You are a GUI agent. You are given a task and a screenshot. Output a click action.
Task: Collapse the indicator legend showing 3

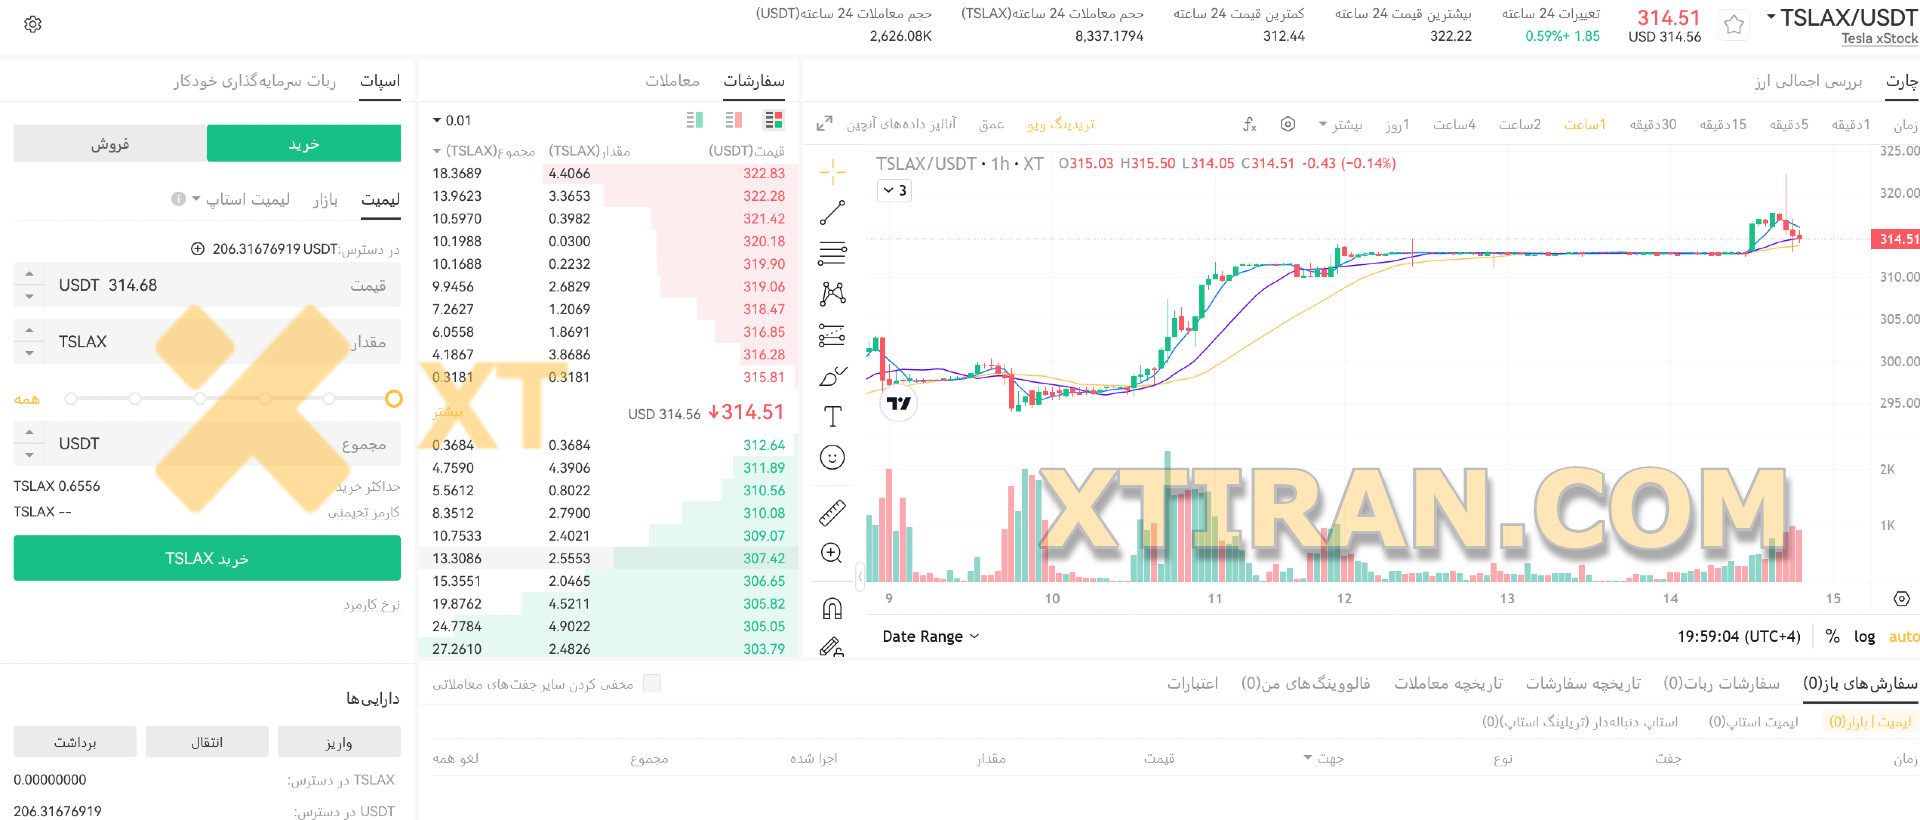(x=895, y=190)
